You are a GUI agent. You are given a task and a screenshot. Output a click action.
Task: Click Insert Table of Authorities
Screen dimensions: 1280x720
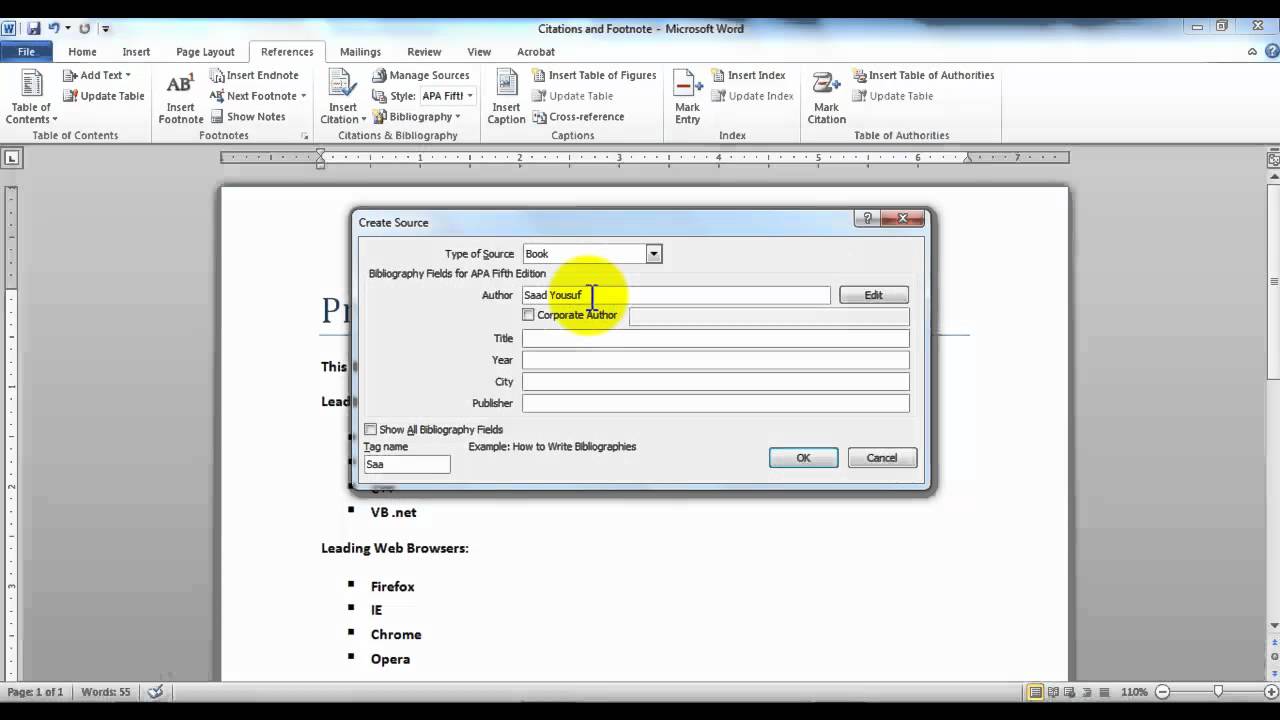(923, 75)
